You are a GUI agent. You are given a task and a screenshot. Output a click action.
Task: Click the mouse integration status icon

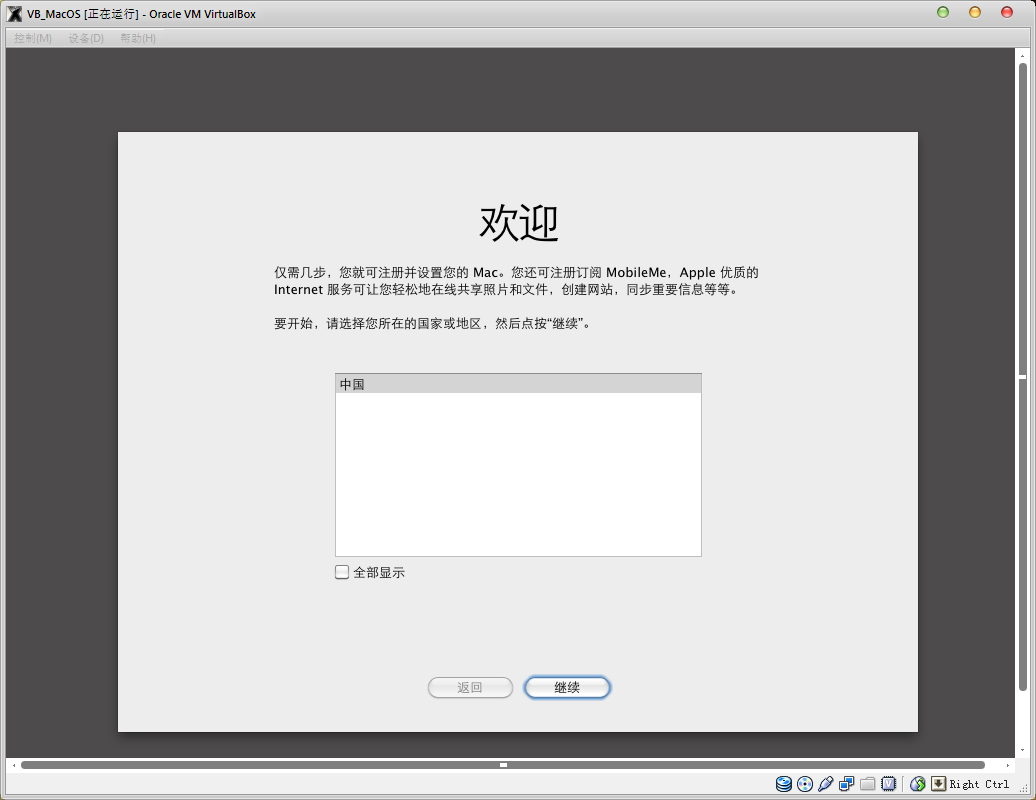[x=917, y=784]
